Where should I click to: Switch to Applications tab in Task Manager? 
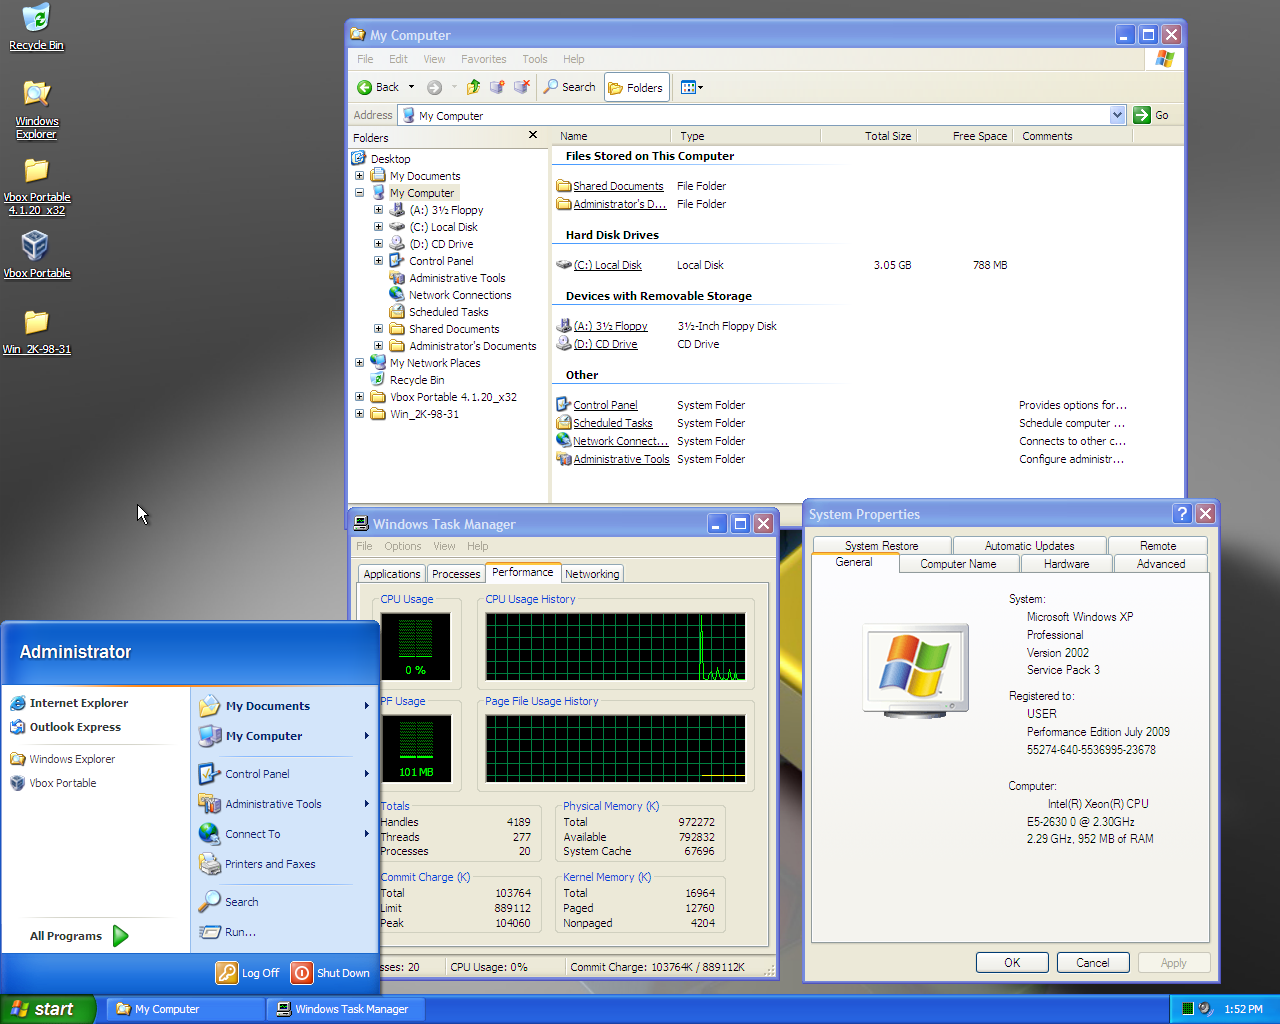coord(392,574)
